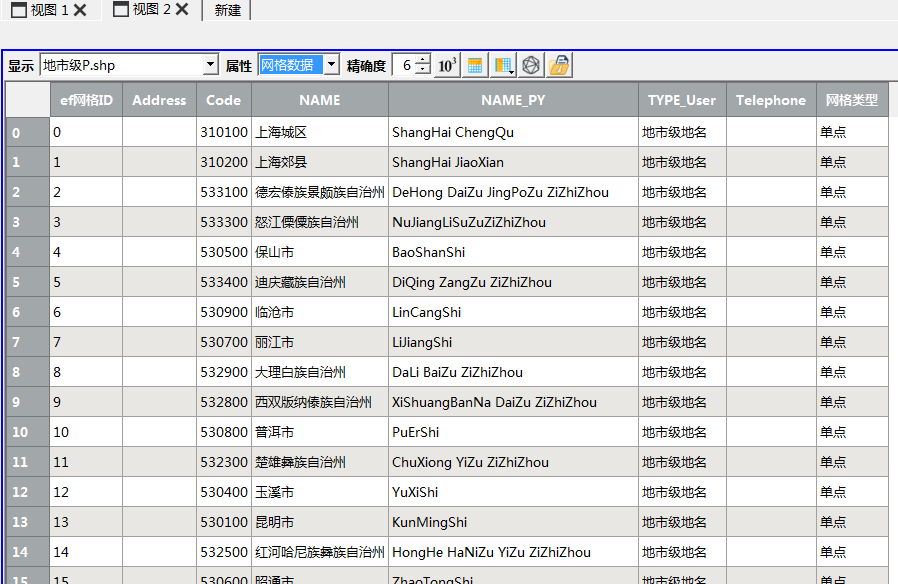
Task: Sort by the NAME_PY column header
Action: pos(513,100)
